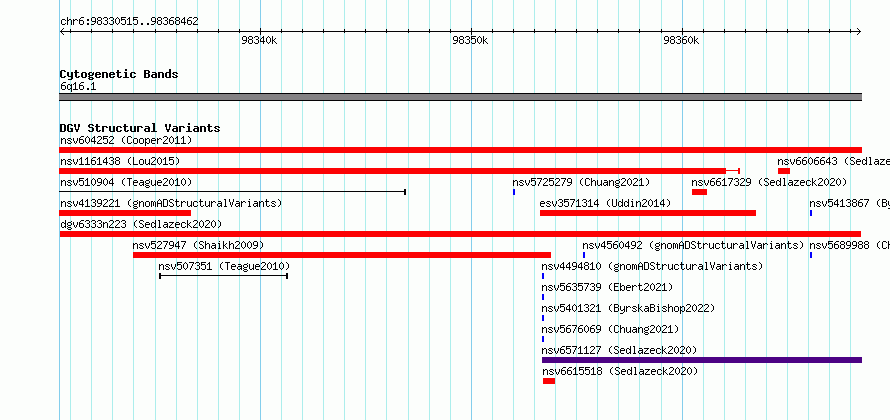Image resolution: width=890 pixels, height=420 pixels.
Task: Click the blue nsv5401321 marker
Action: [543, 318]
